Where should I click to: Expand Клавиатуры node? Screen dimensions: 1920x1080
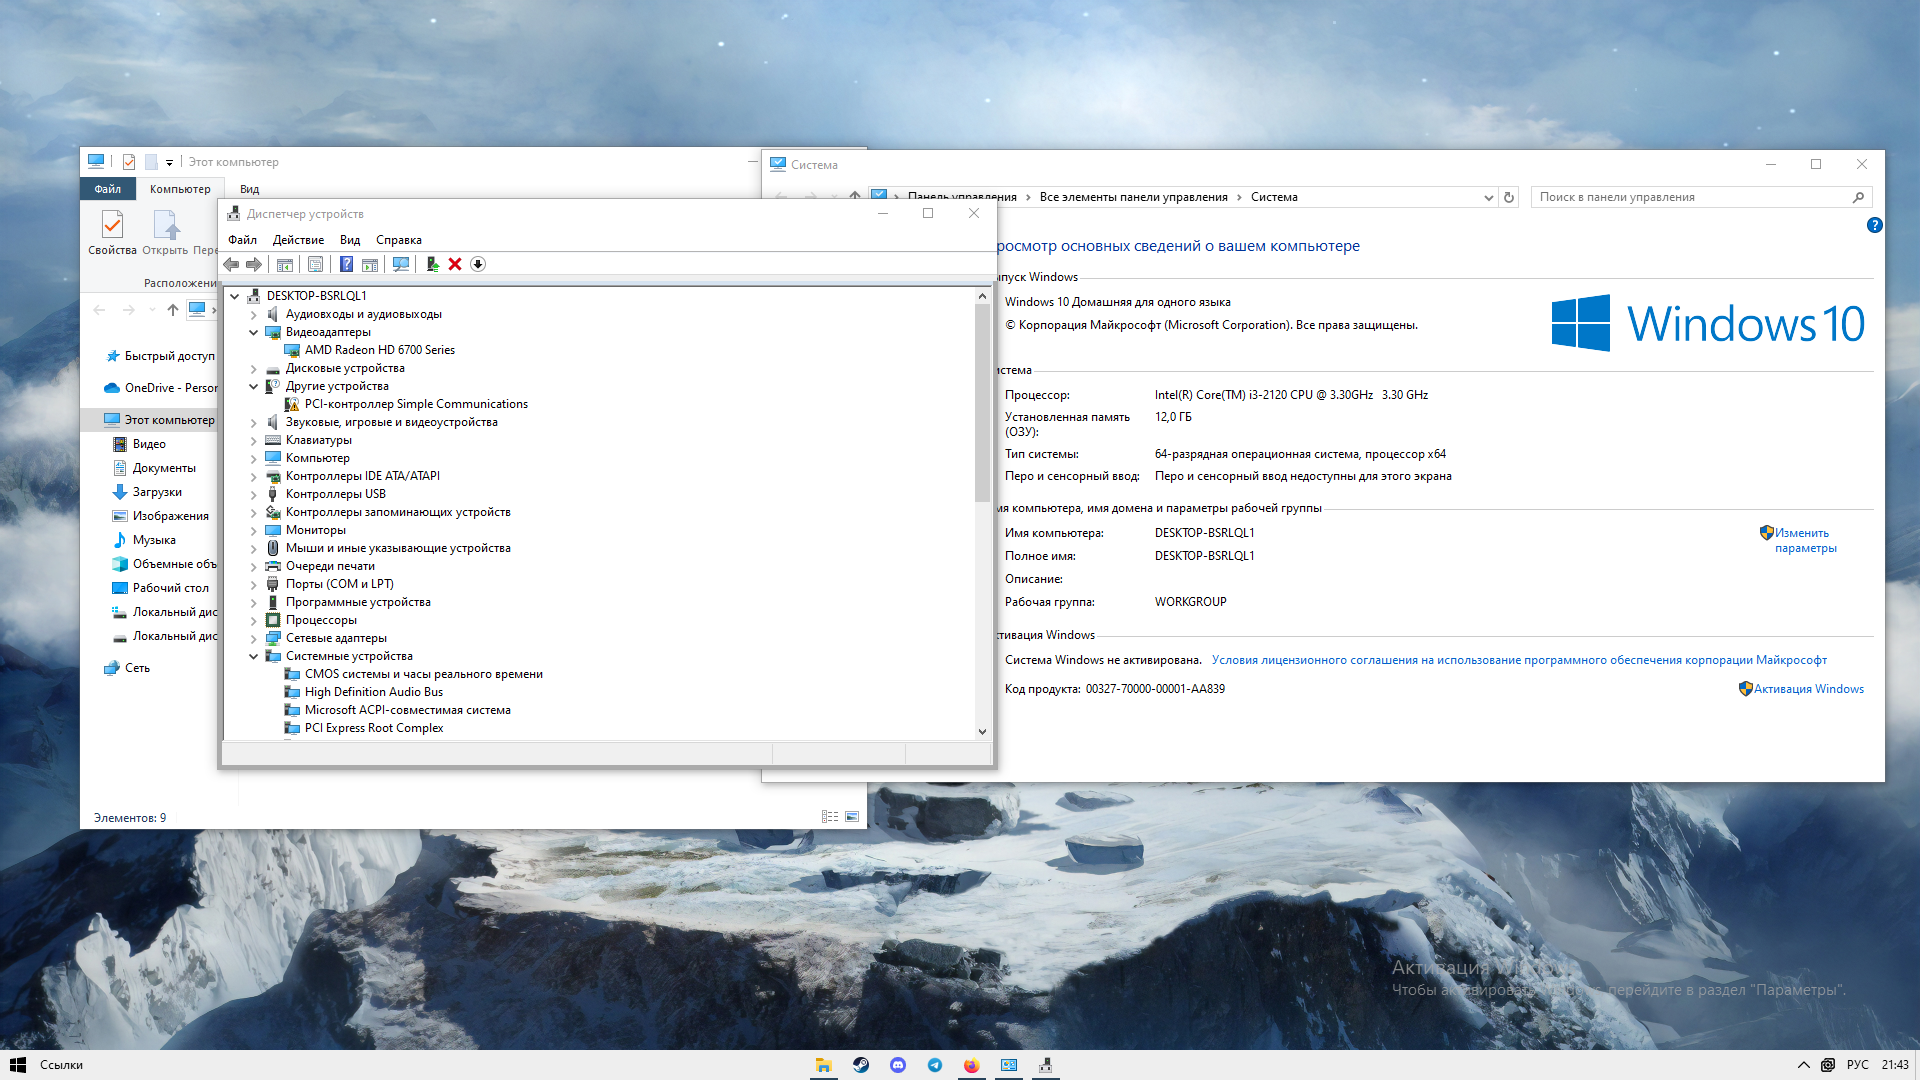(x=254, y=440)
